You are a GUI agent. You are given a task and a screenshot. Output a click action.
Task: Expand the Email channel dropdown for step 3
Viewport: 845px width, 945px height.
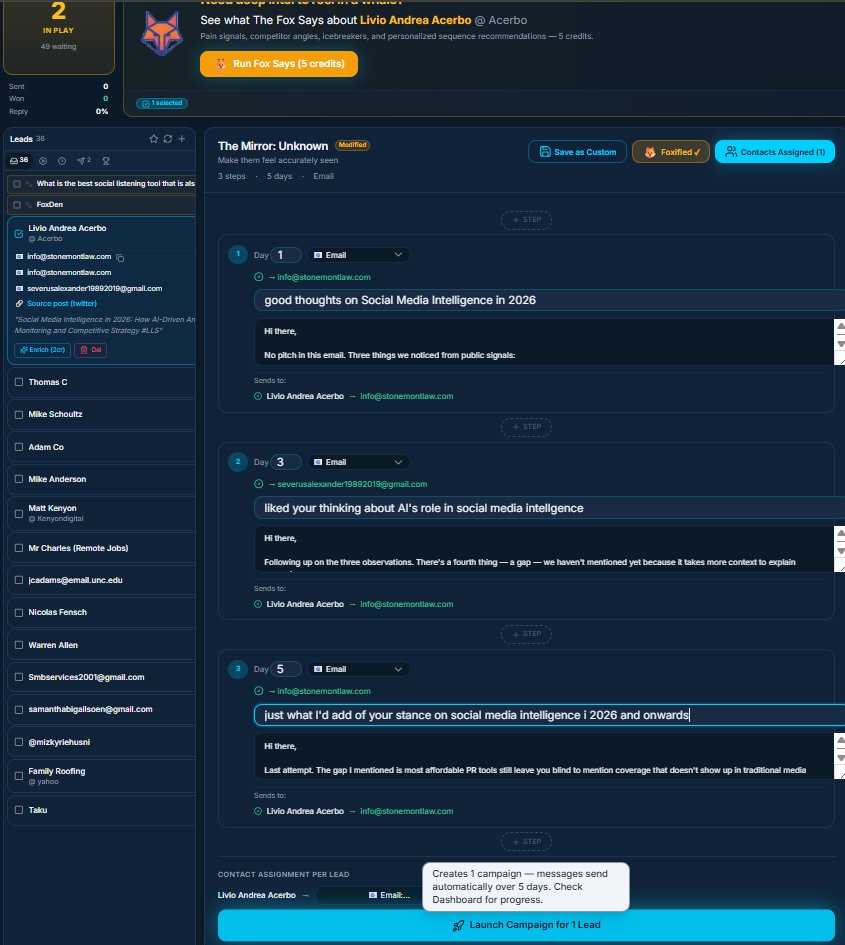tap(358, 669)
